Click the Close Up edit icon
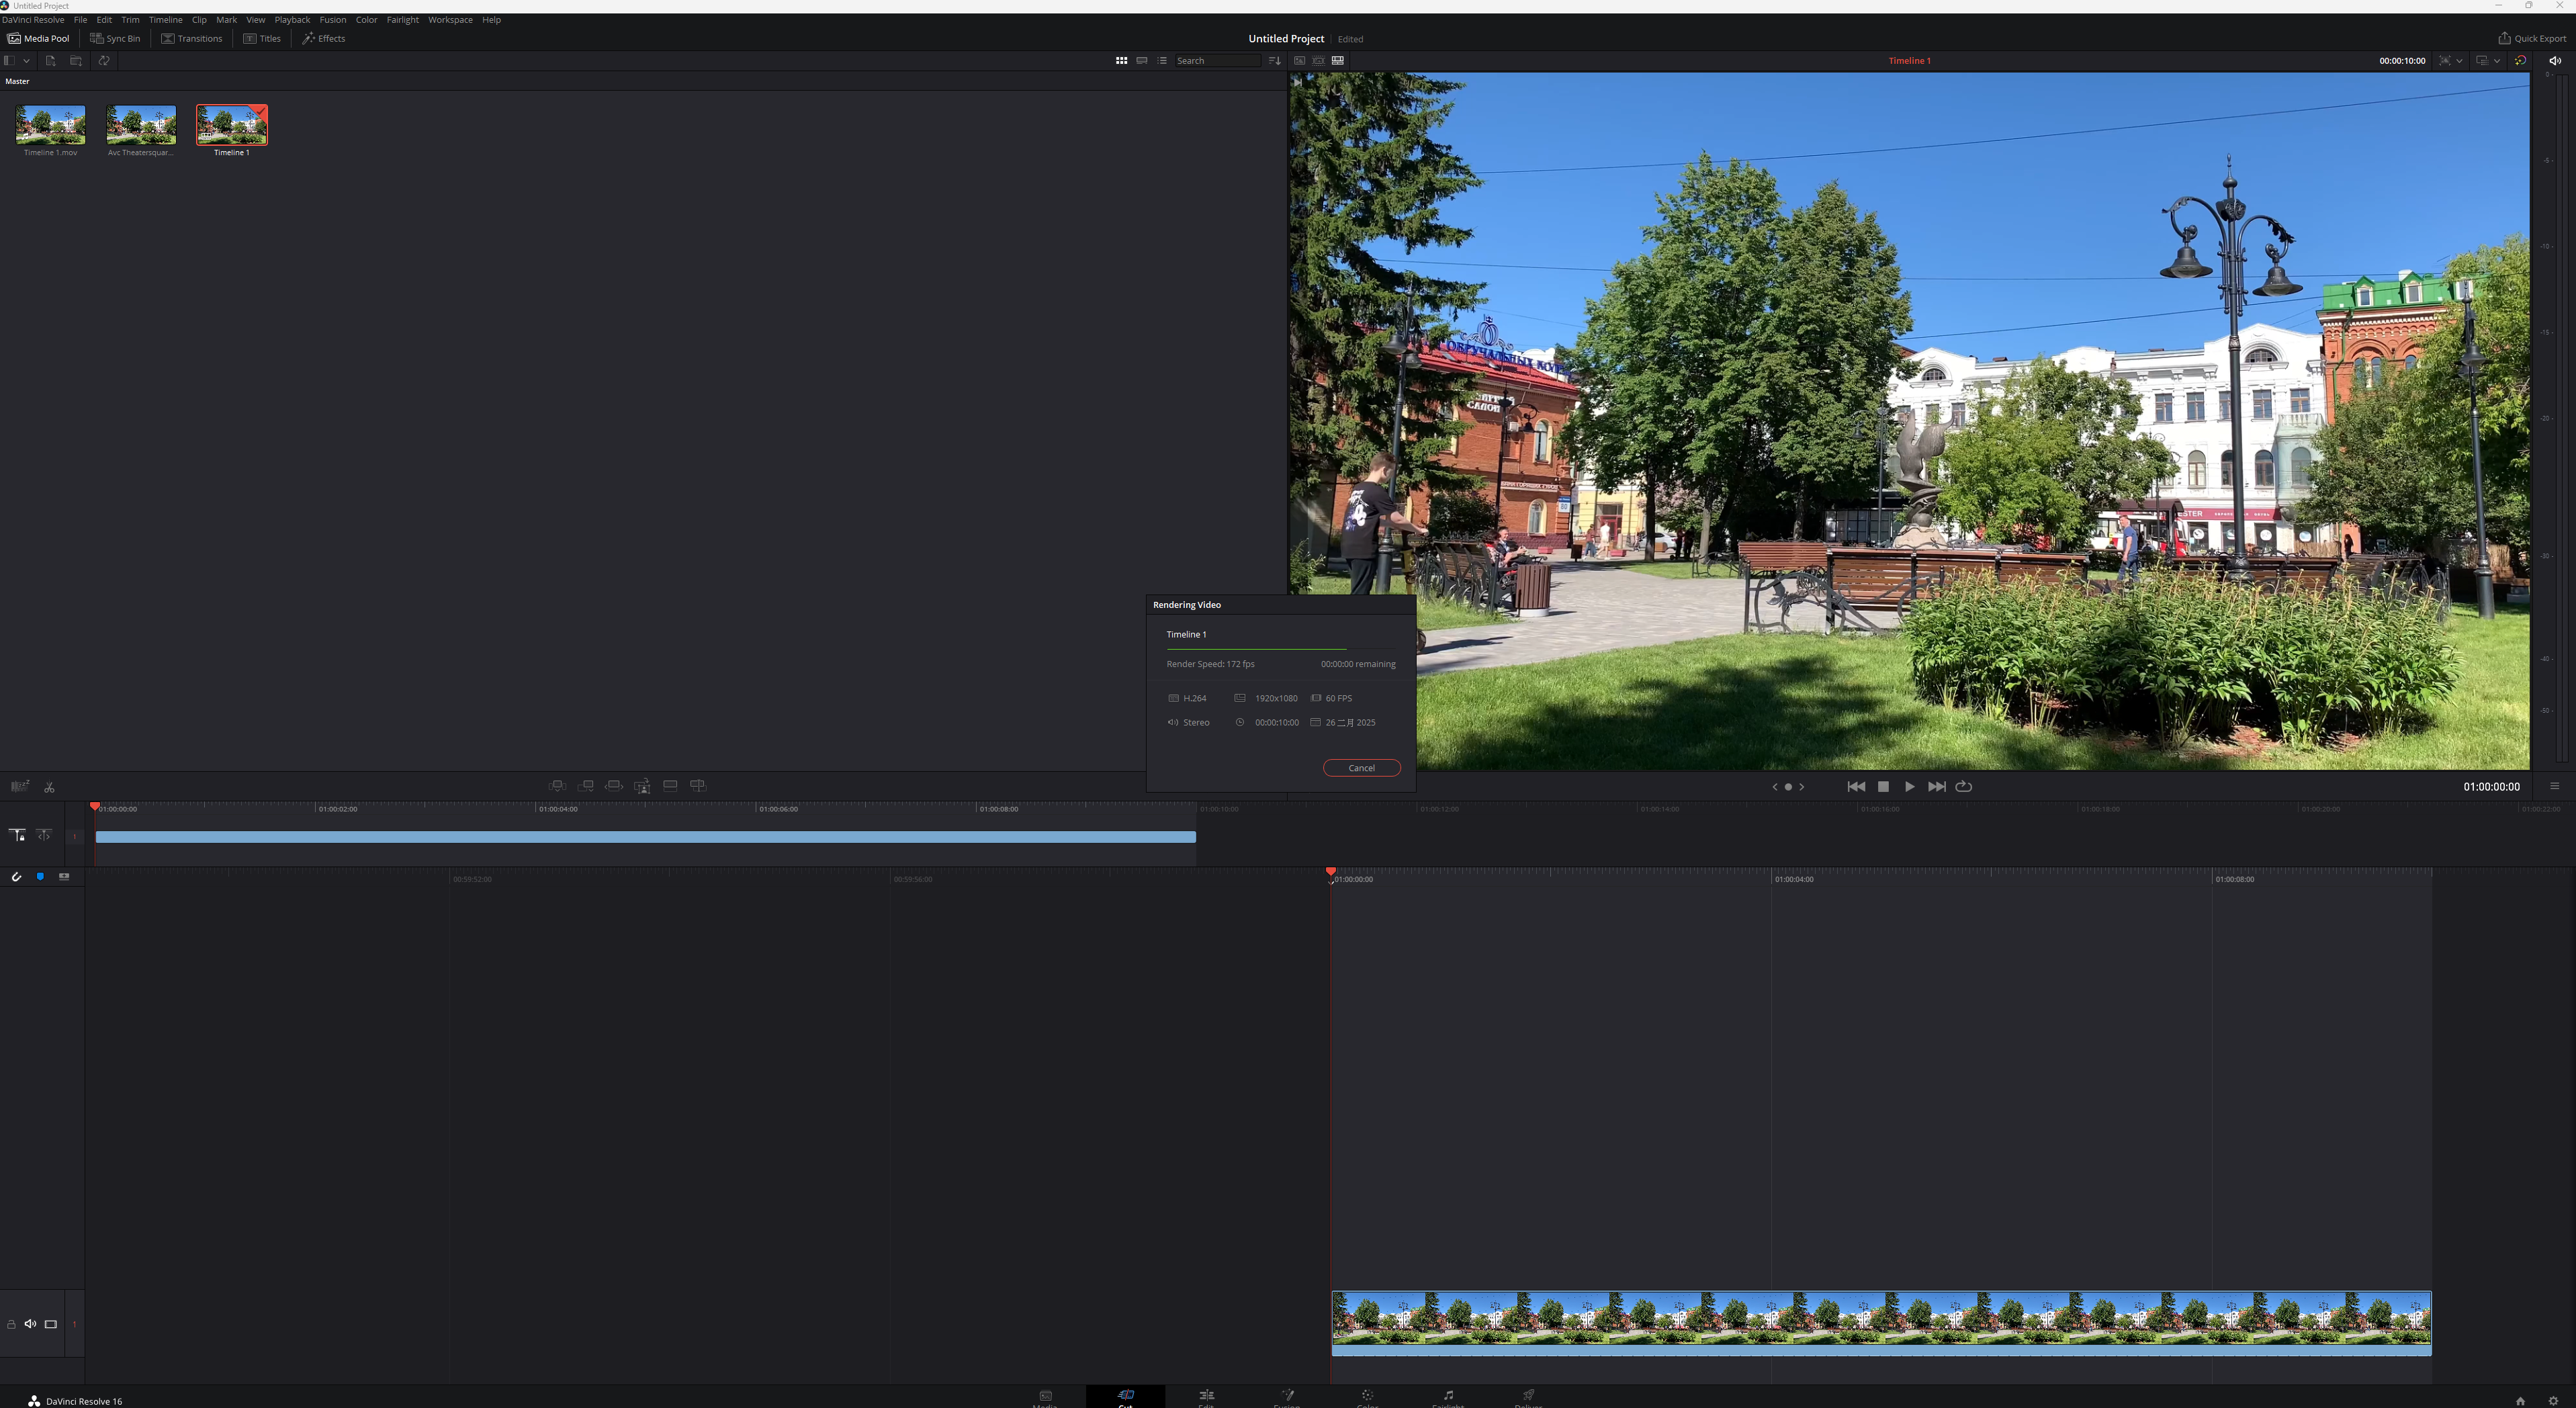The image size is (2576, 1408). coord(642,786)
